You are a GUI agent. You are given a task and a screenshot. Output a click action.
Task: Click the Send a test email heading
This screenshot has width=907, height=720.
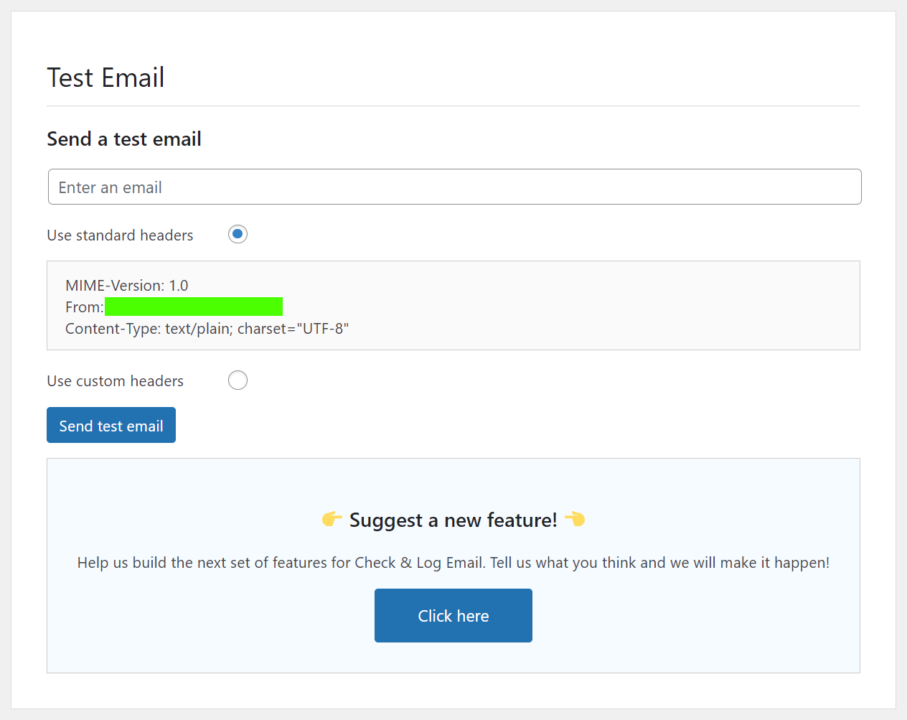coord(123,139)
